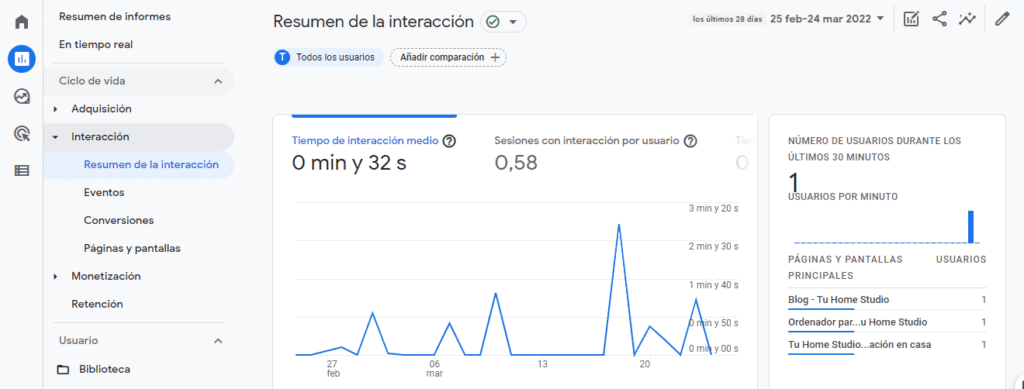Share this report via share icon
Image resolution: width=1024 pixels, height=389 pixels.
tap(939, 19)
